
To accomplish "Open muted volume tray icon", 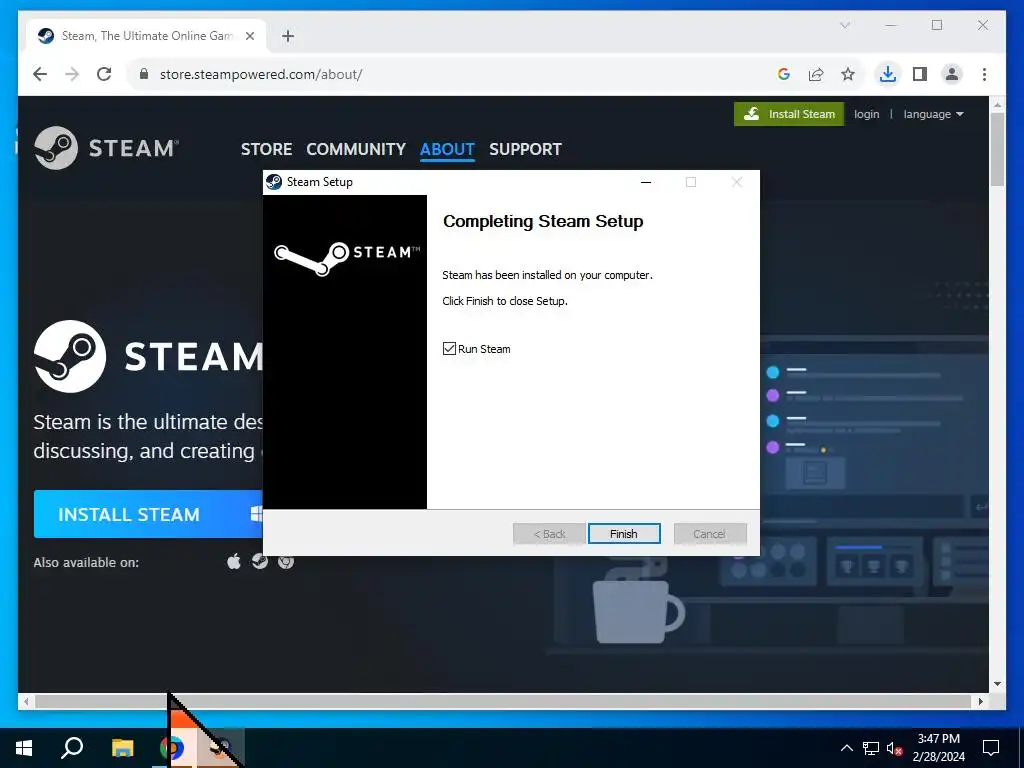I will [x=894, y=748].
